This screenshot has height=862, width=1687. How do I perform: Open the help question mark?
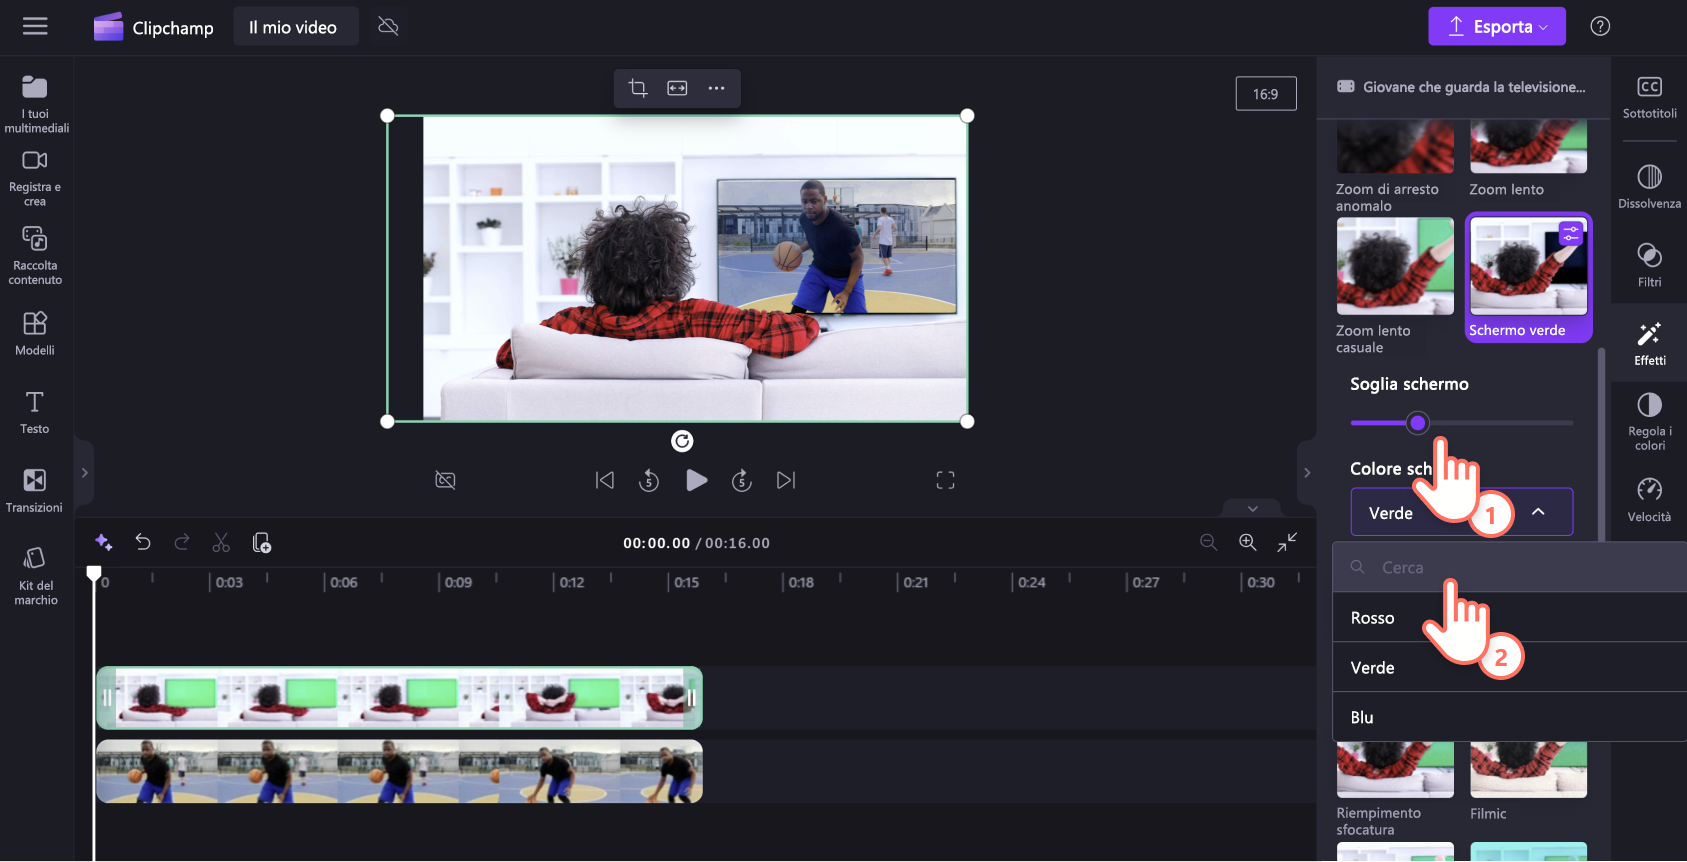(1600, 26)
